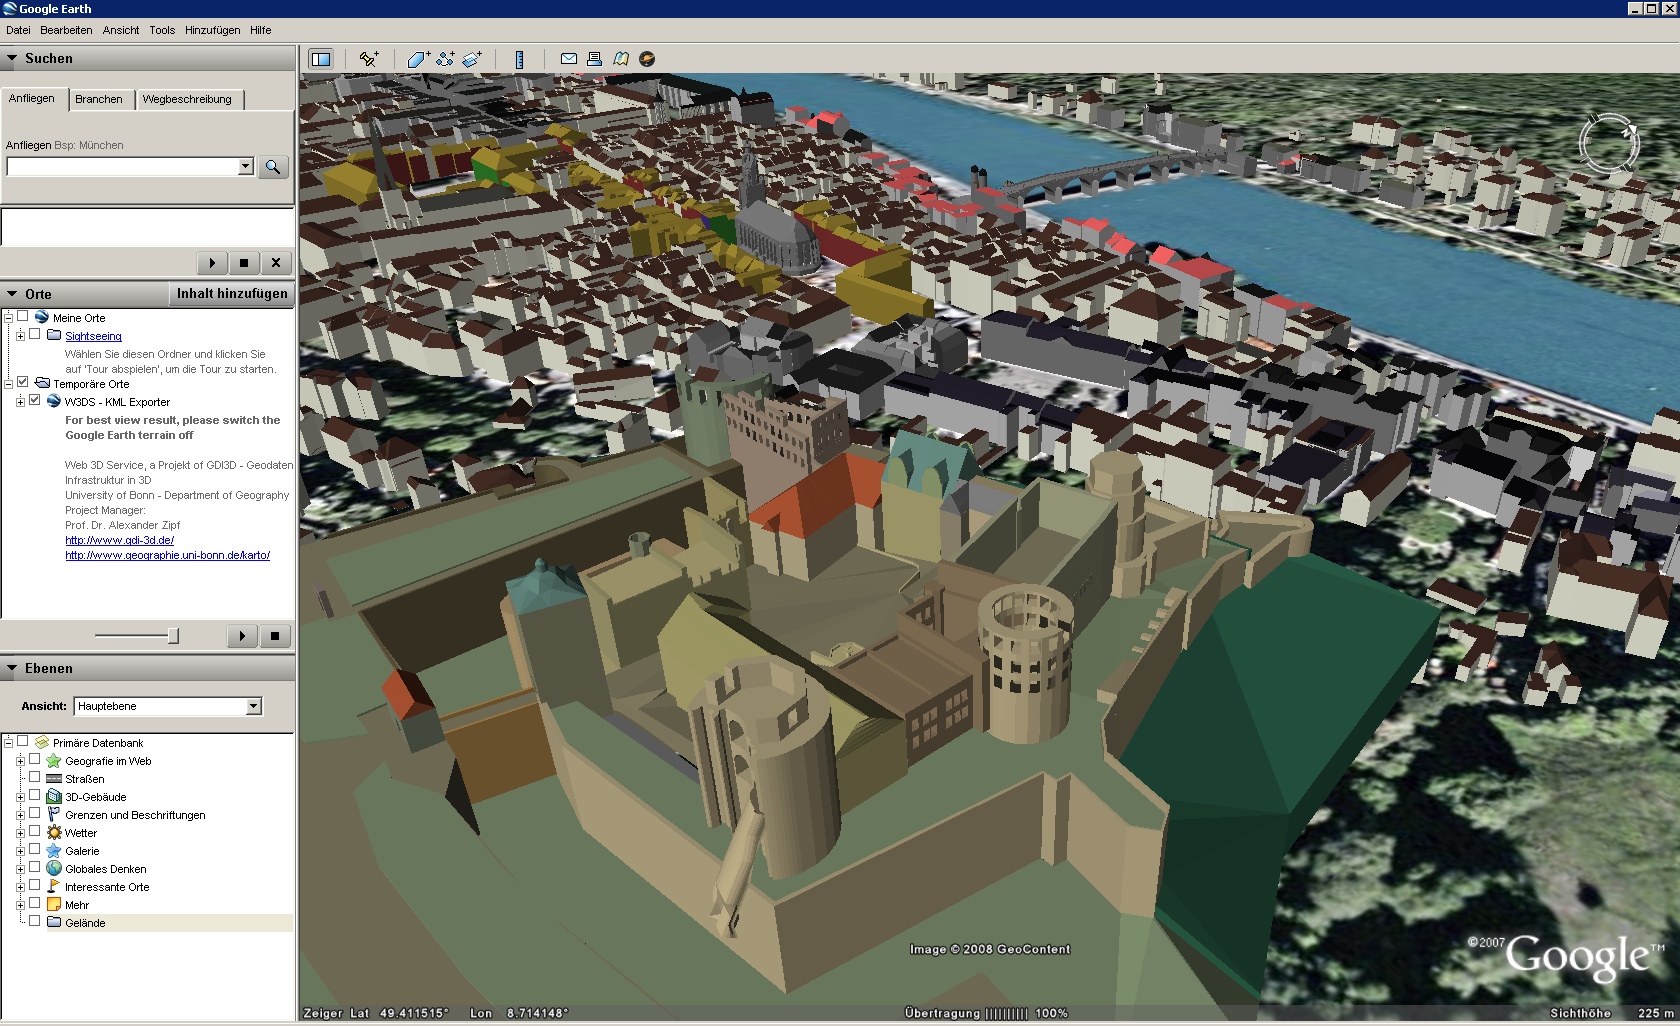The width and height of the screenshot is (1680, 1026).
Task: Click the print icon in toolbar
Action: click(594, 59)
